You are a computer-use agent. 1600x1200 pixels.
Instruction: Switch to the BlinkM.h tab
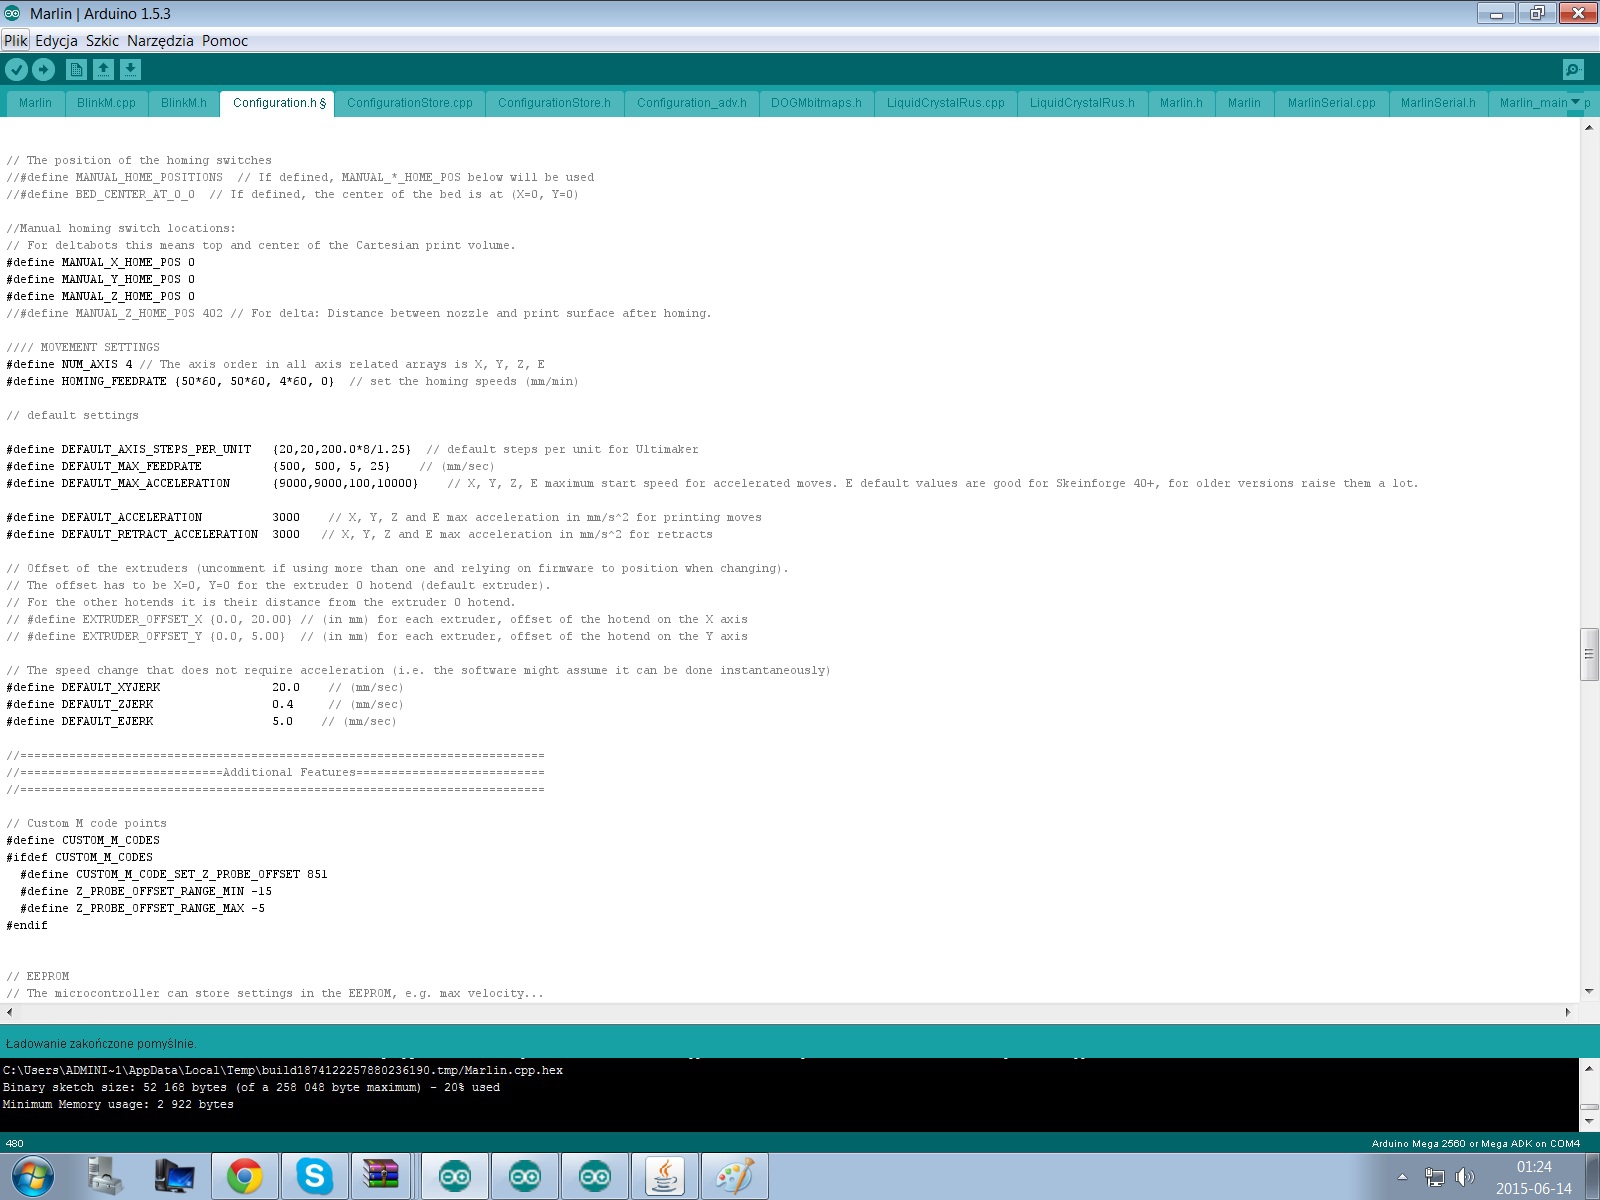click(x=184, y=103)
